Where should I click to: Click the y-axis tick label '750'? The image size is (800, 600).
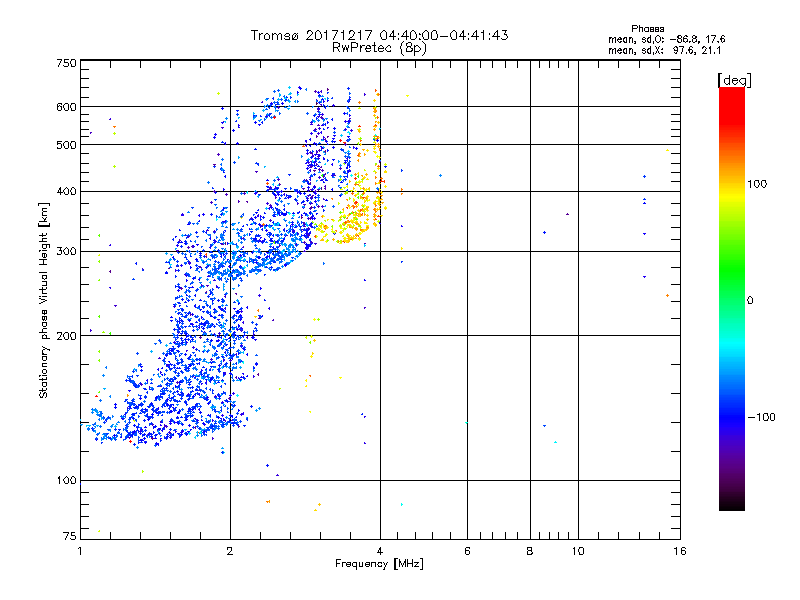coord(66,63)
